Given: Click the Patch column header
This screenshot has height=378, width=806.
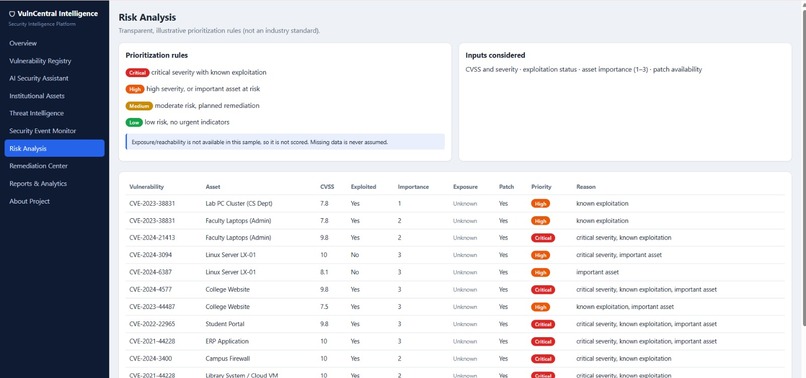Looking at the screenshot, I should coord(506,187).
